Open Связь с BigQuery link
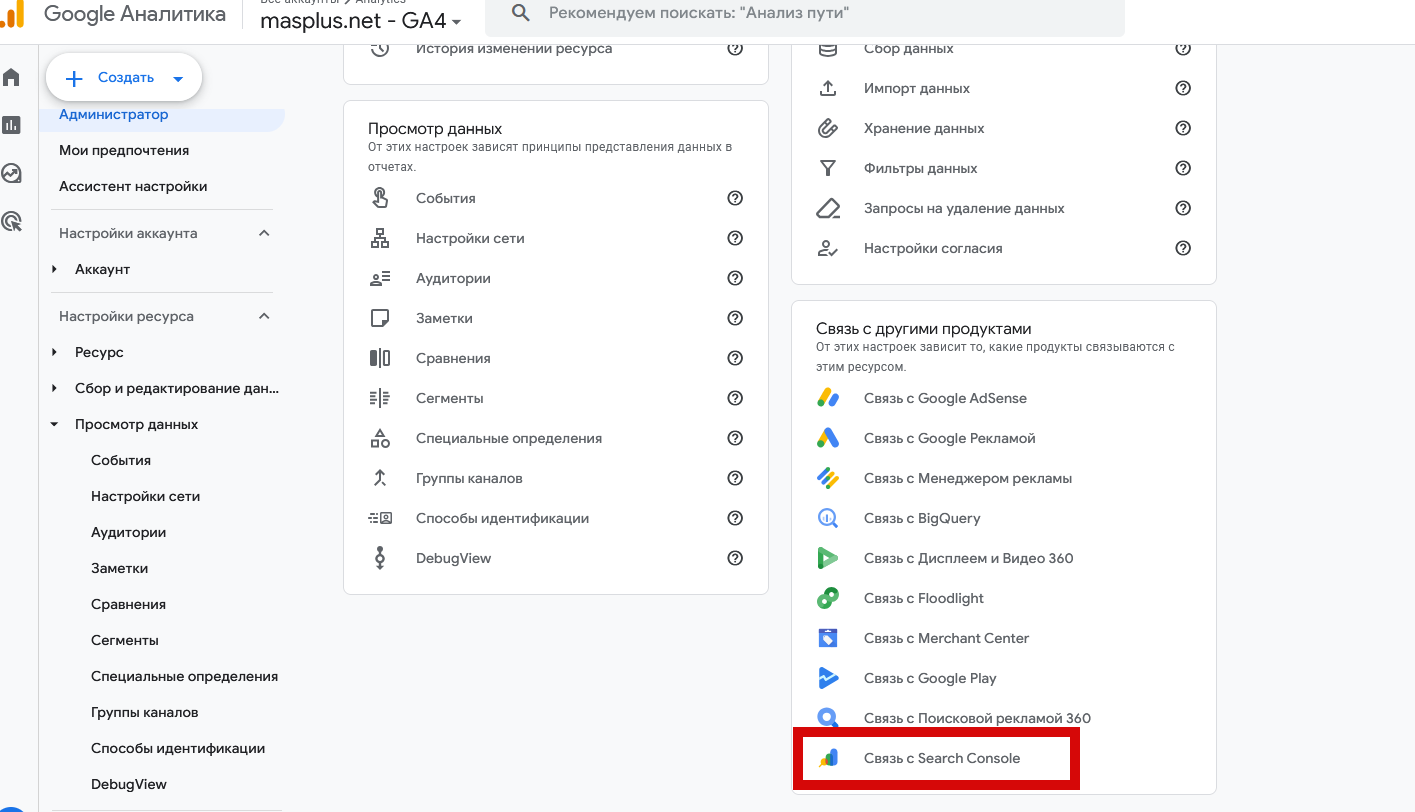1415x812 pixels. (921, 518)
